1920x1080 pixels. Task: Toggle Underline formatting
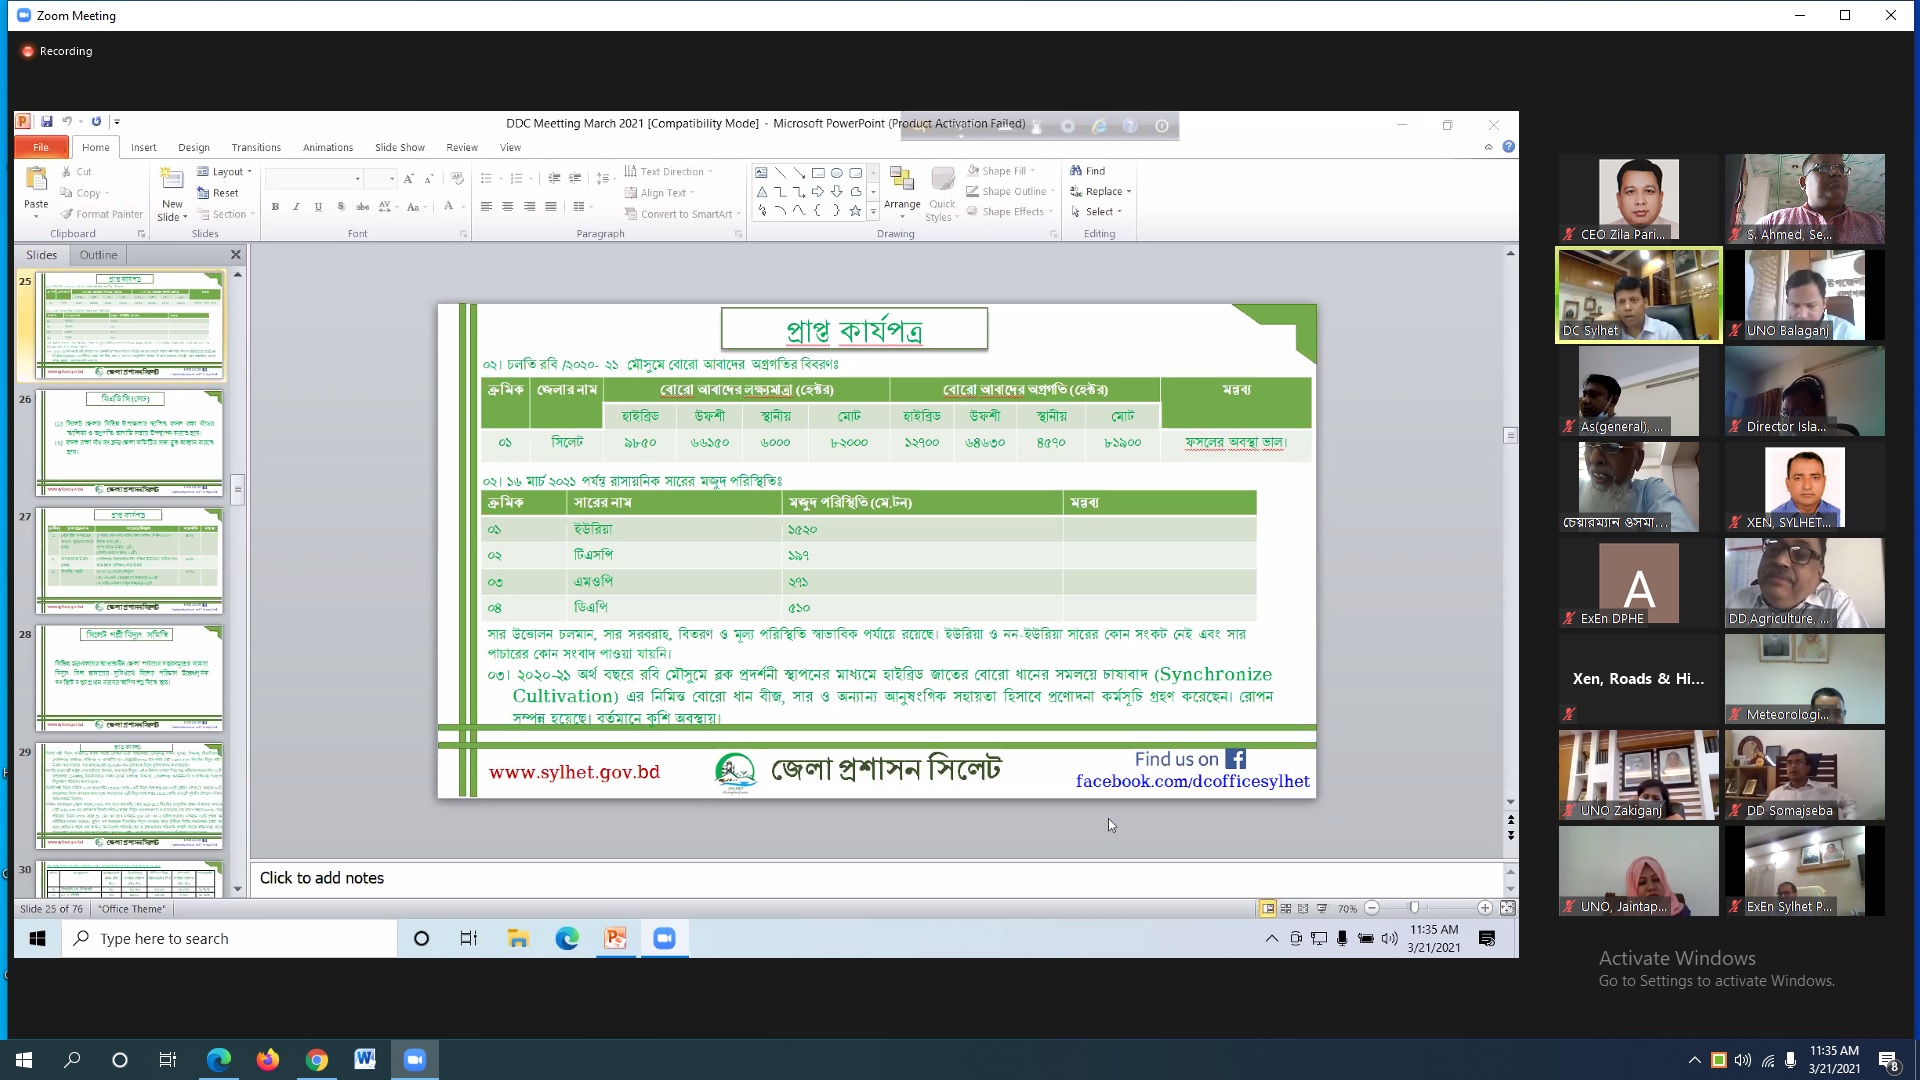[x=318, y=207]
